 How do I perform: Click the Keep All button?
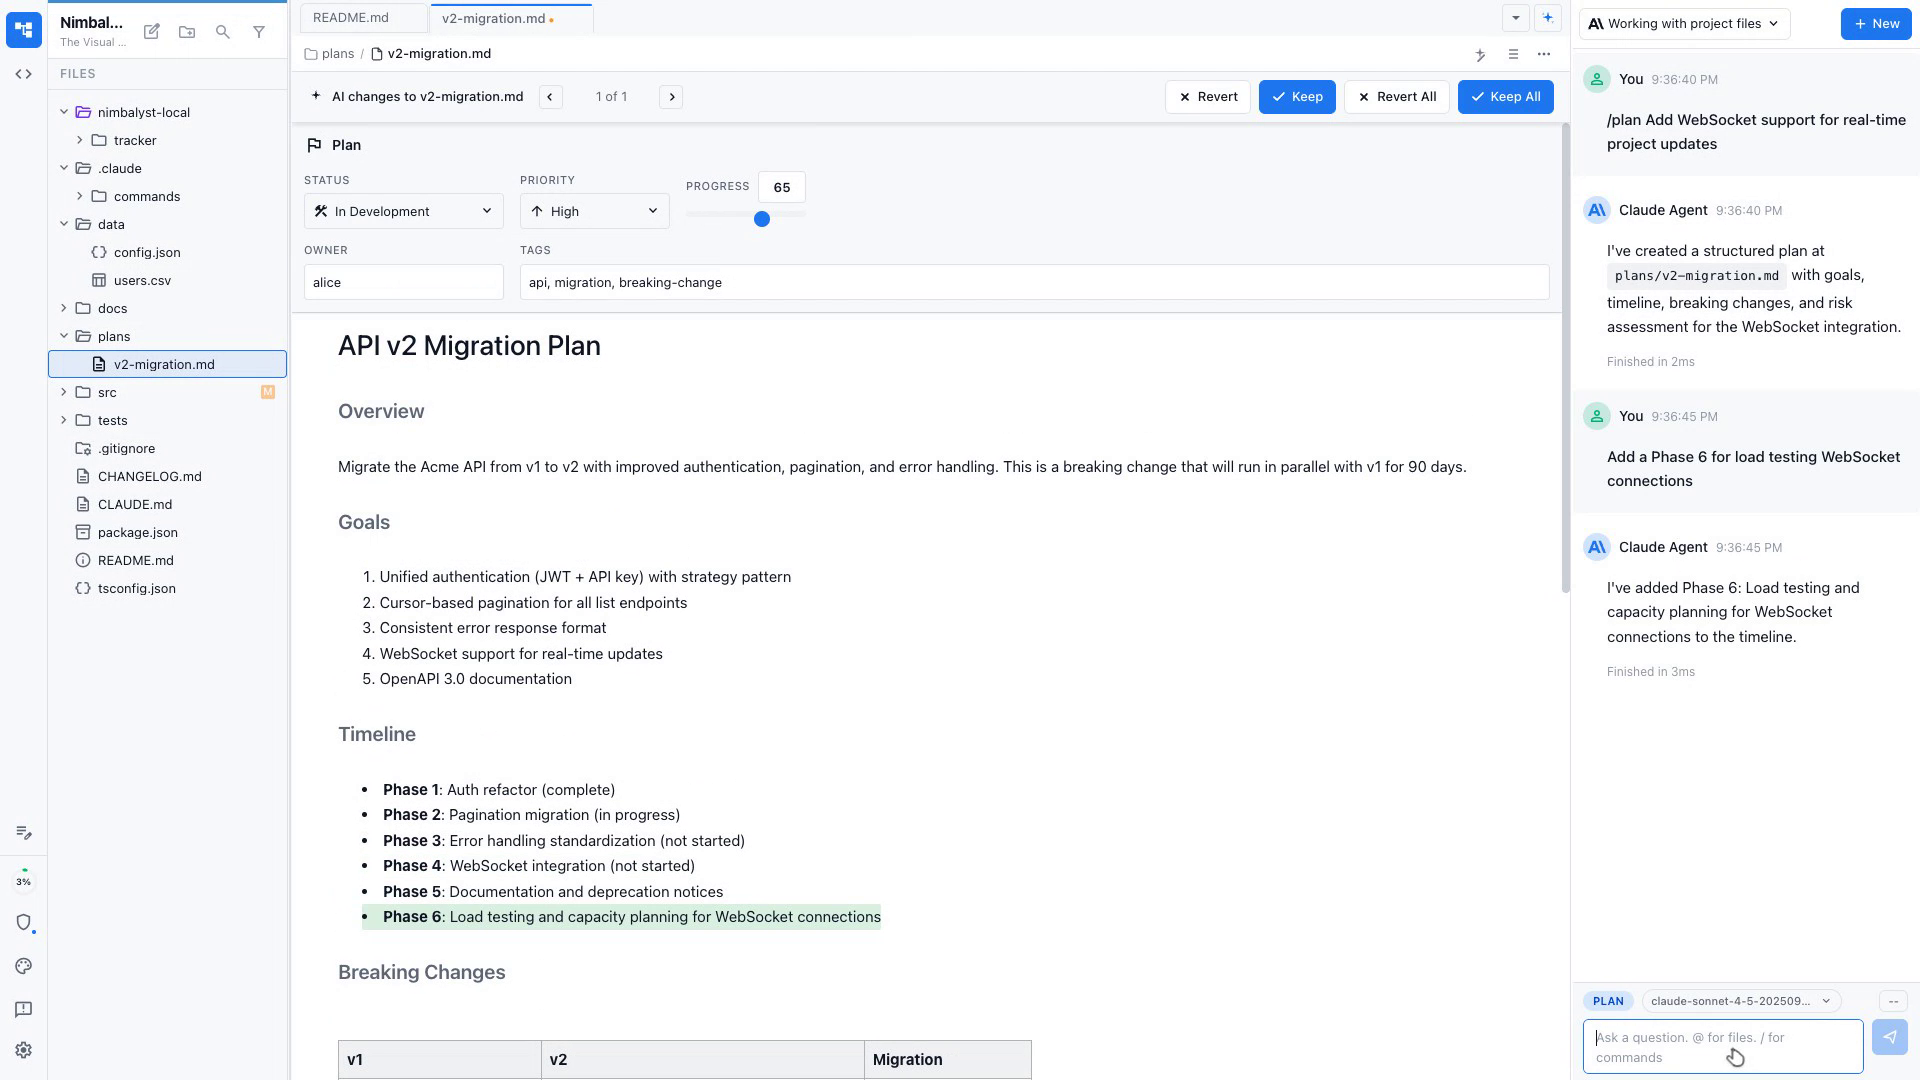[x=1505, y=97]
